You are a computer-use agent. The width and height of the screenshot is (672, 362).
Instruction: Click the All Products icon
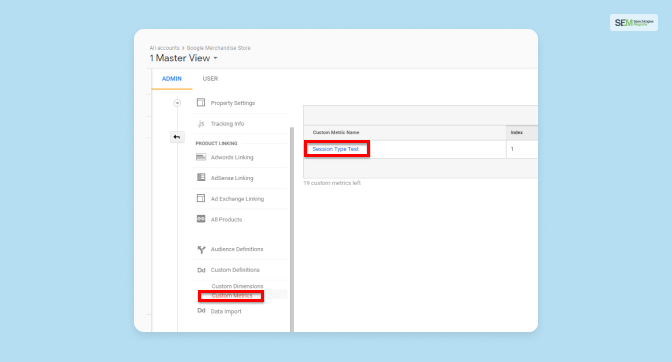pos(201,219)
